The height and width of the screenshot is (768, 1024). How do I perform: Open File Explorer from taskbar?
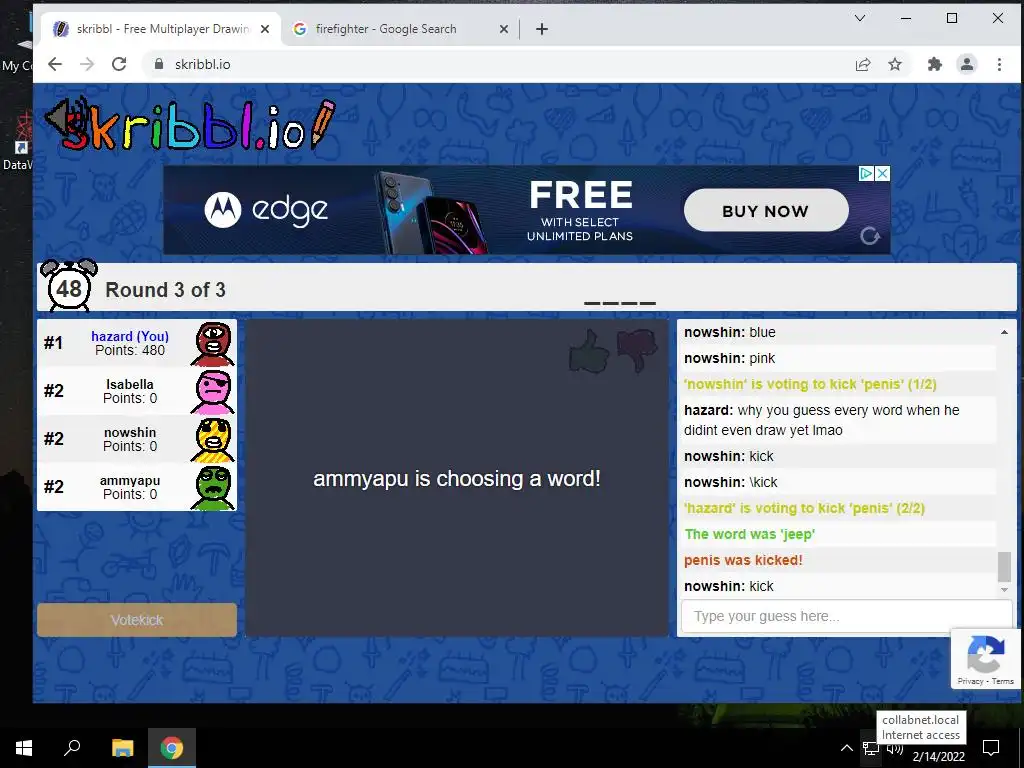(x=122, y=748)
